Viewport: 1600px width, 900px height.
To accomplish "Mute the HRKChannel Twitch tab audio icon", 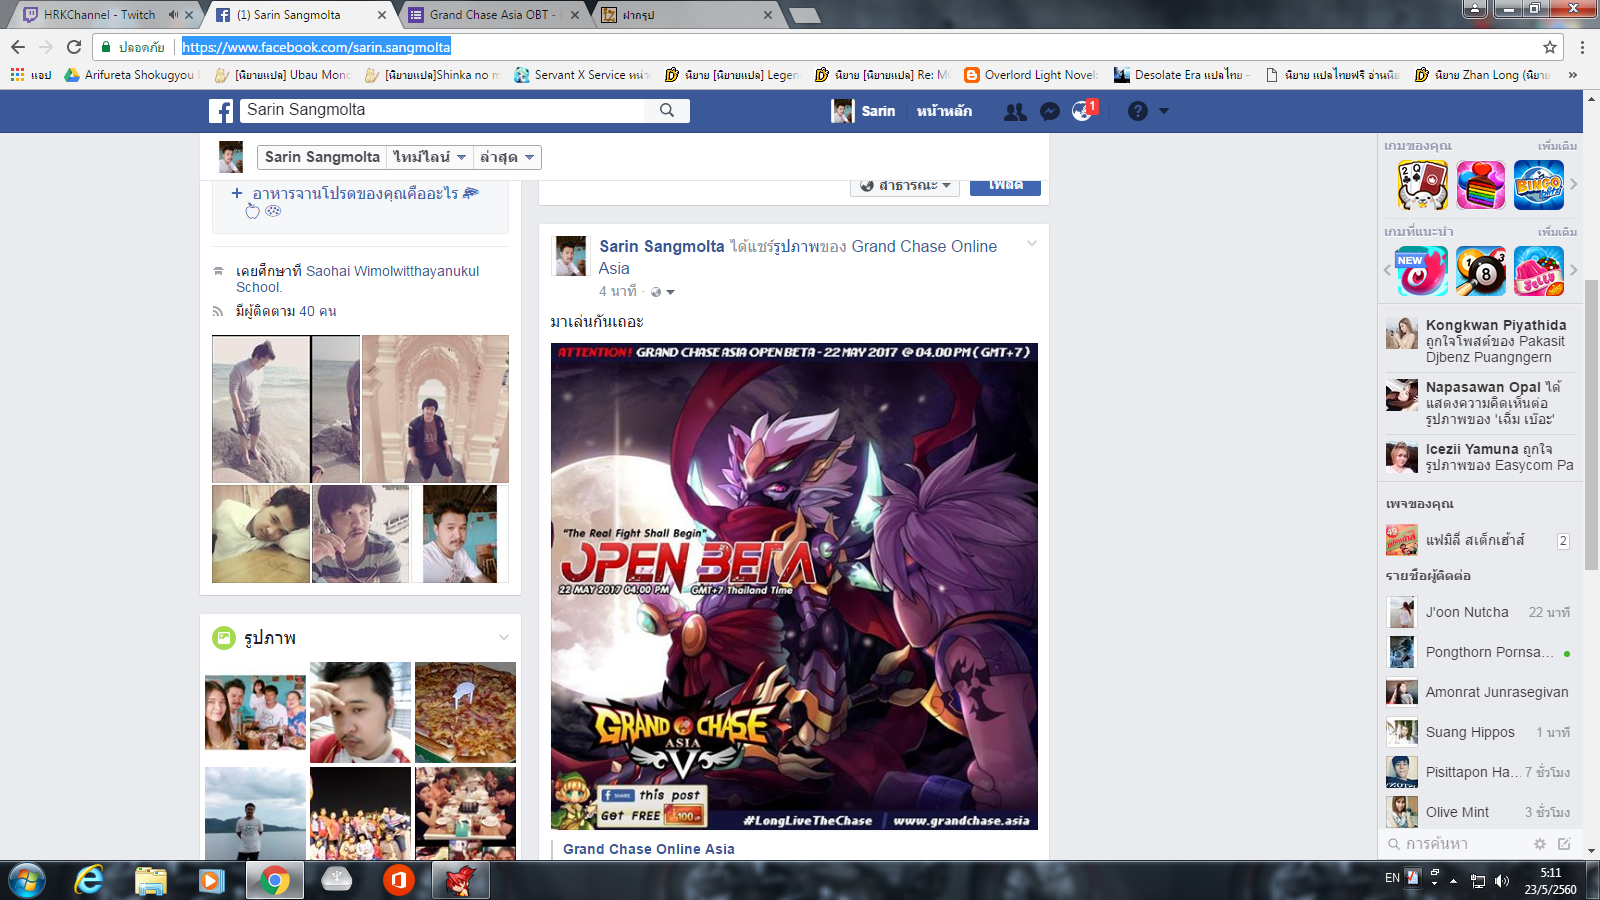I will (174, 15).
